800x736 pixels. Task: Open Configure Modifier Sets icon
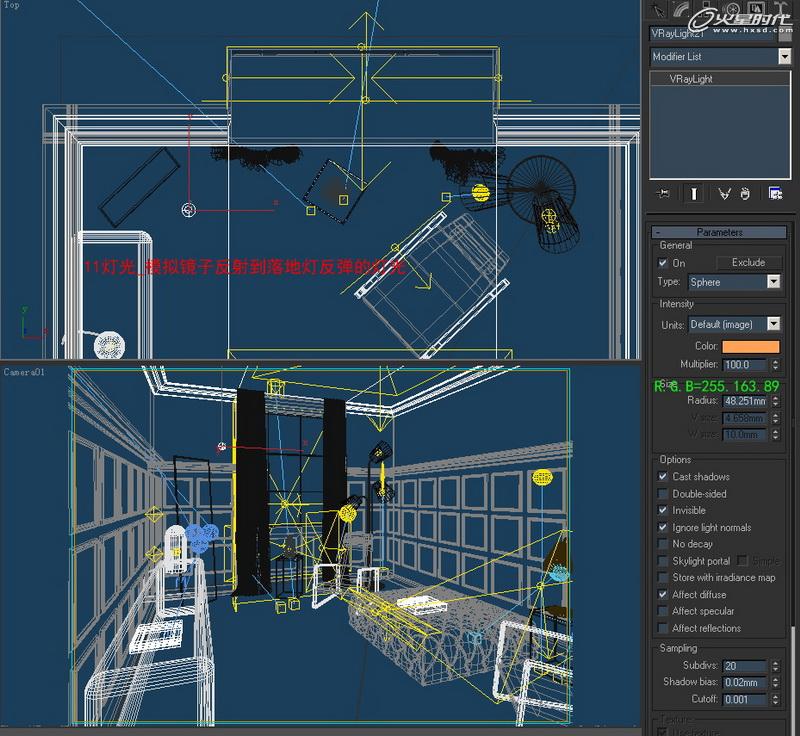776,193
